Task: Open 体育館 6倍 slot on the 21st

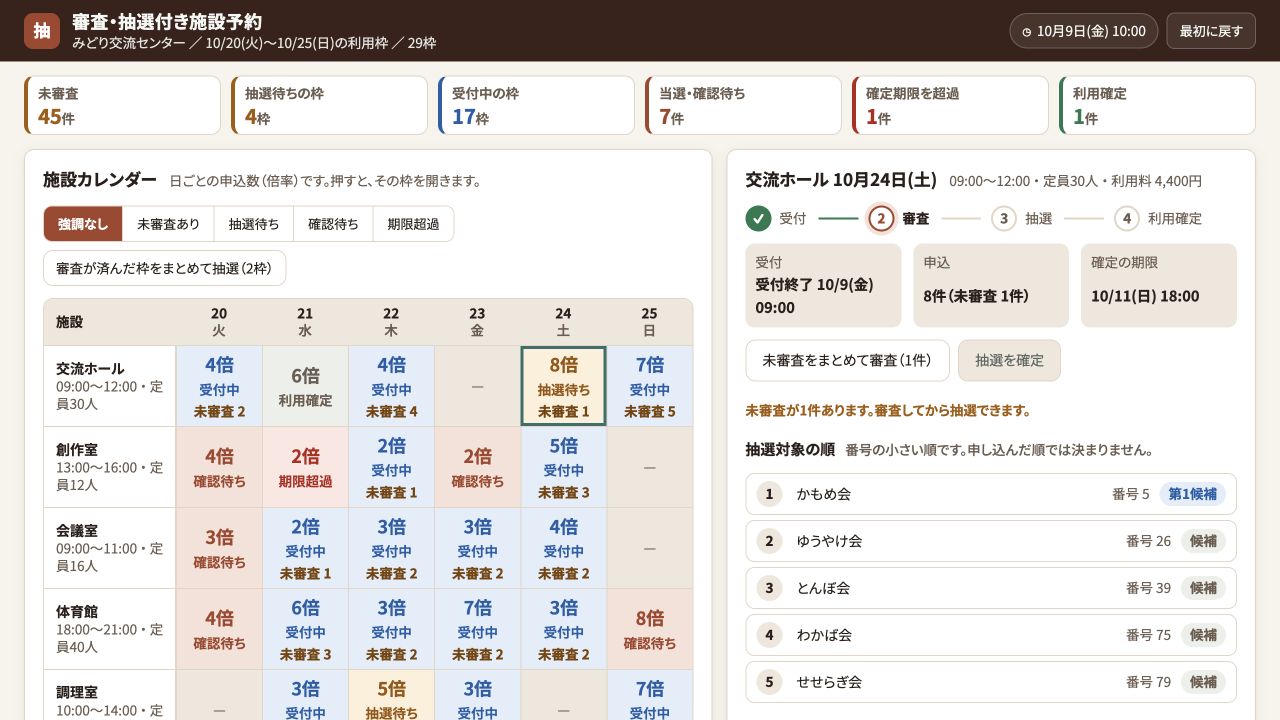Action: click(305, 629)
